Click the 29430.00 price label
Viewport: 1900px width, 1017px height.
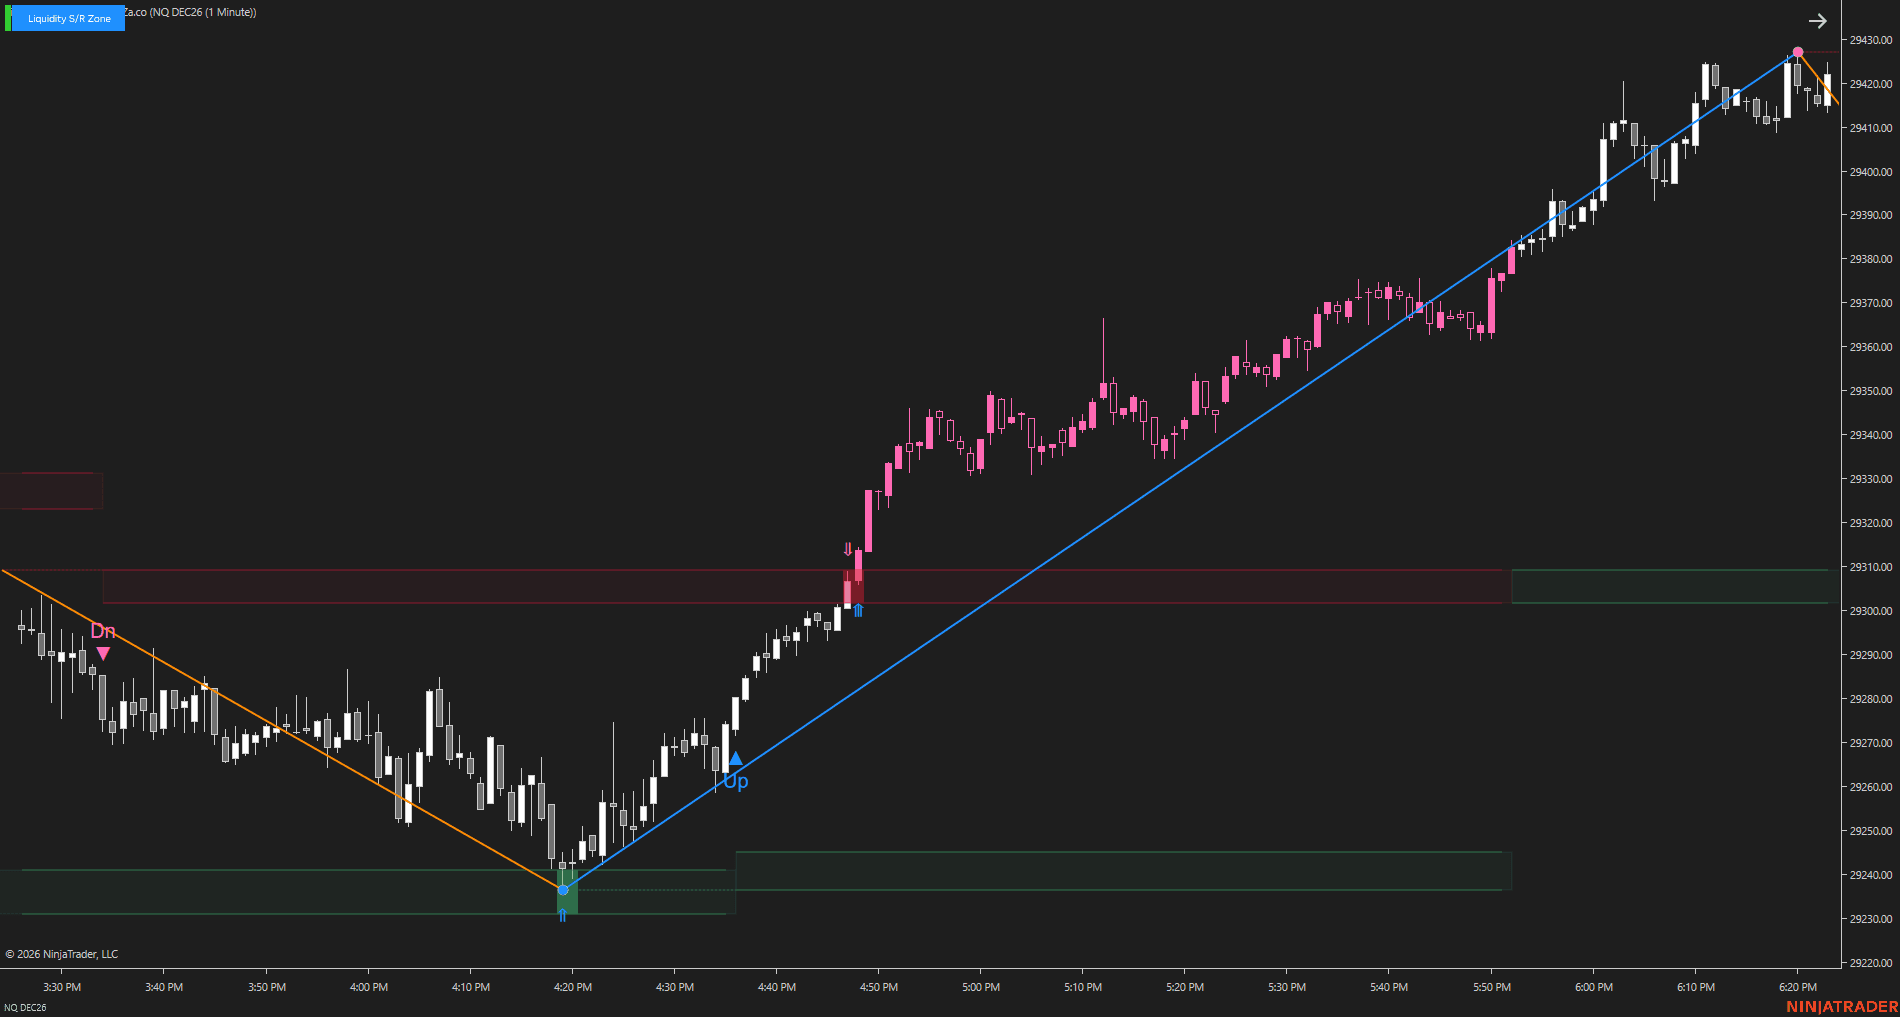pyautogui.click(x=1870, y=40)
